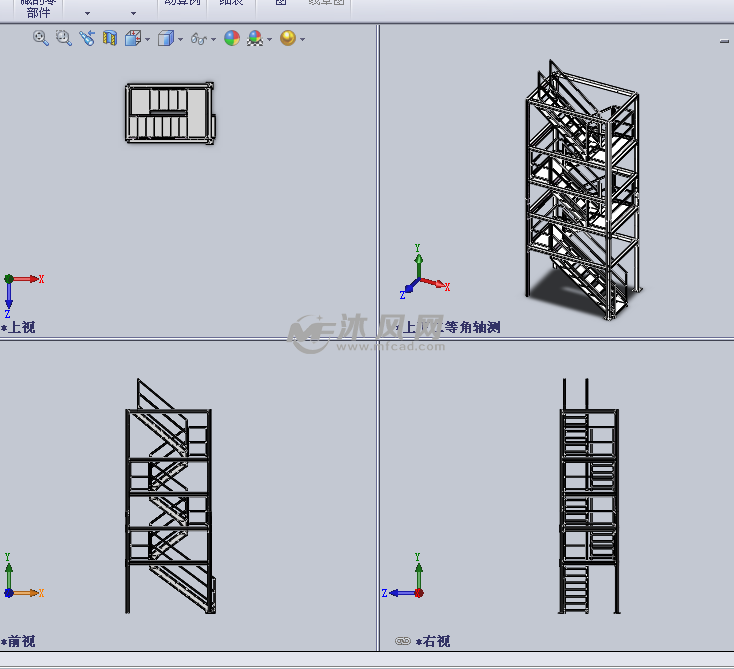The height and width of the screenshot is (669, 734).
Task: Open the Hide/Show Items dropdown arrow
Action: pos(213,40)
